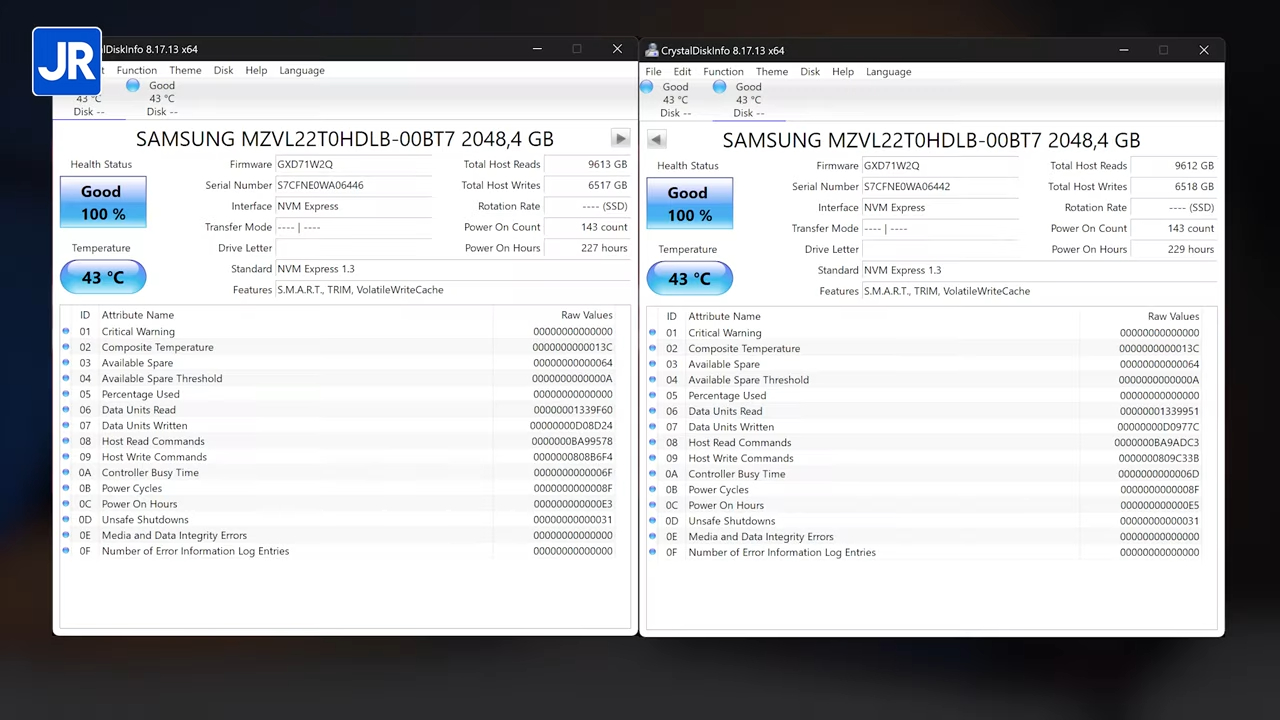Click the Critical Warning status dot in left window
The image size is (1280, 720).
(x=67, y=331)
